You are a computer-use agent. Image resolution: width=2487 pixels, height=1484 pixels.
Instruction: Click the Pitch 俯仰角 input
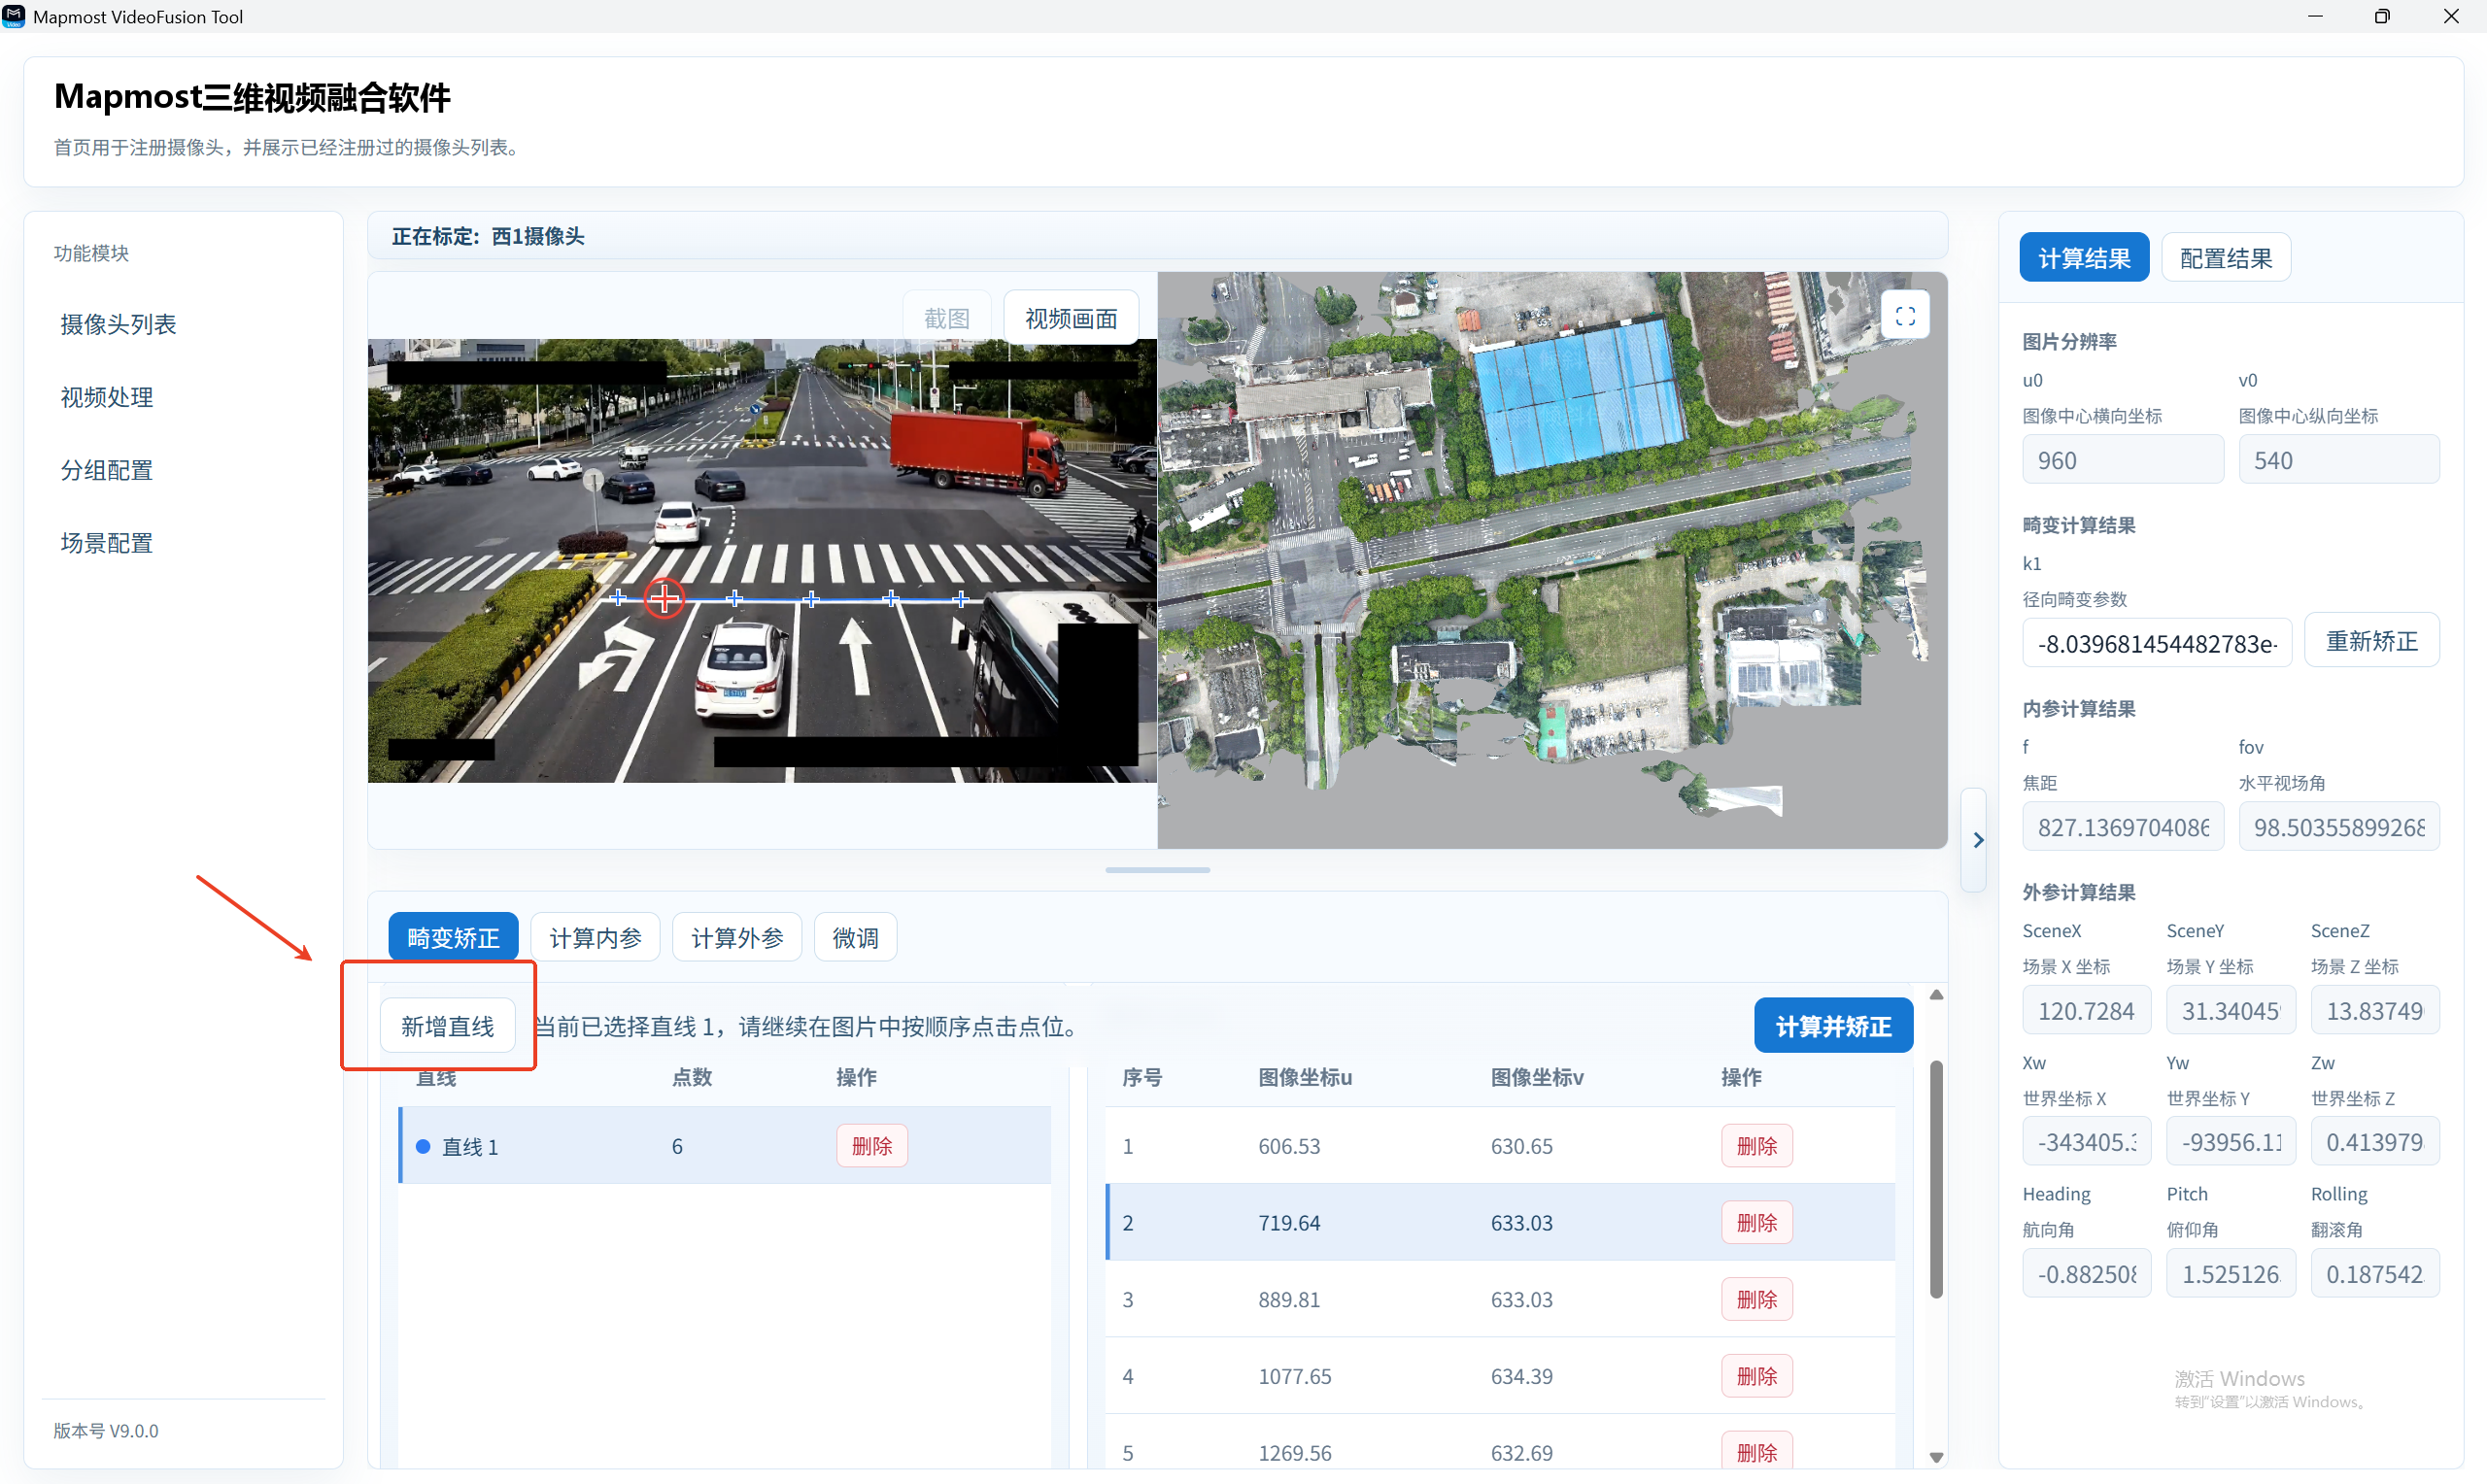click(2230, 1274)
